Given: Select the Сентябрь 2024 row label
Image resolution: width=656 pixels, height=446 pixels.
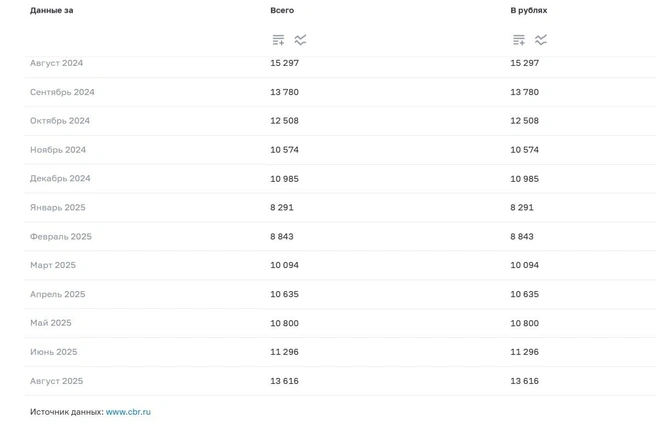Looking at the screenshot, I should click(x=62, y=92).
